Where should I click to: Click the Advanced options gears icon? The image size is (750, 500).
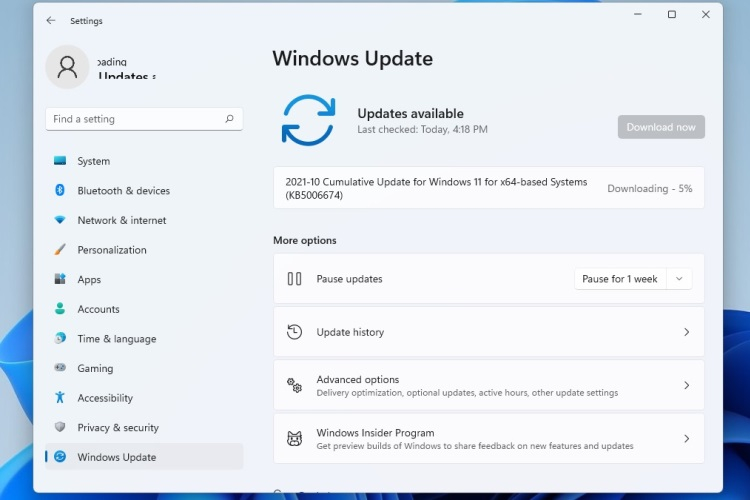point(294,385)
